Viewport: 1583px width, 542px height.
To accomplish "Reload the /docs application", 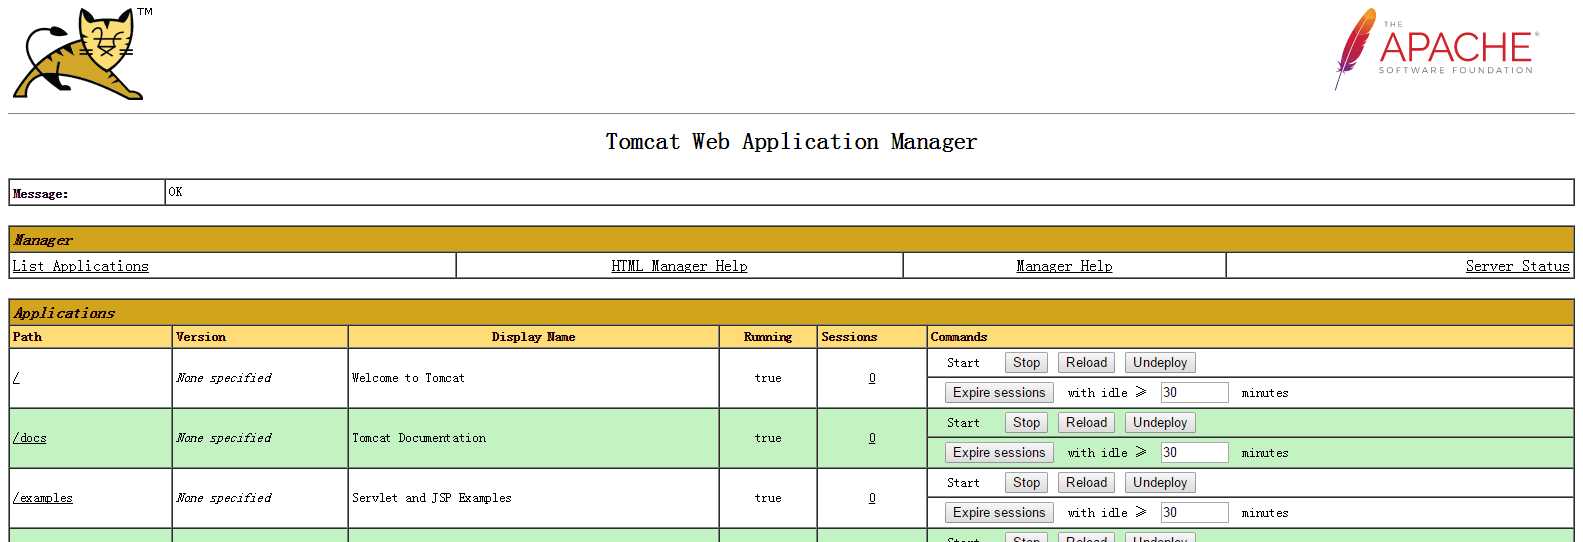I will pos(1086,423).
